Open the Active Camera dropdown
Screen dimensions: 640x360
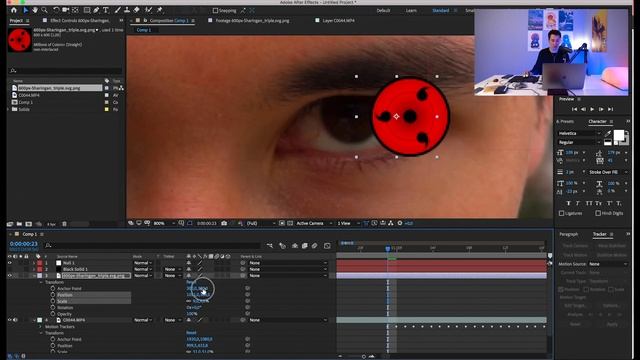314,224
